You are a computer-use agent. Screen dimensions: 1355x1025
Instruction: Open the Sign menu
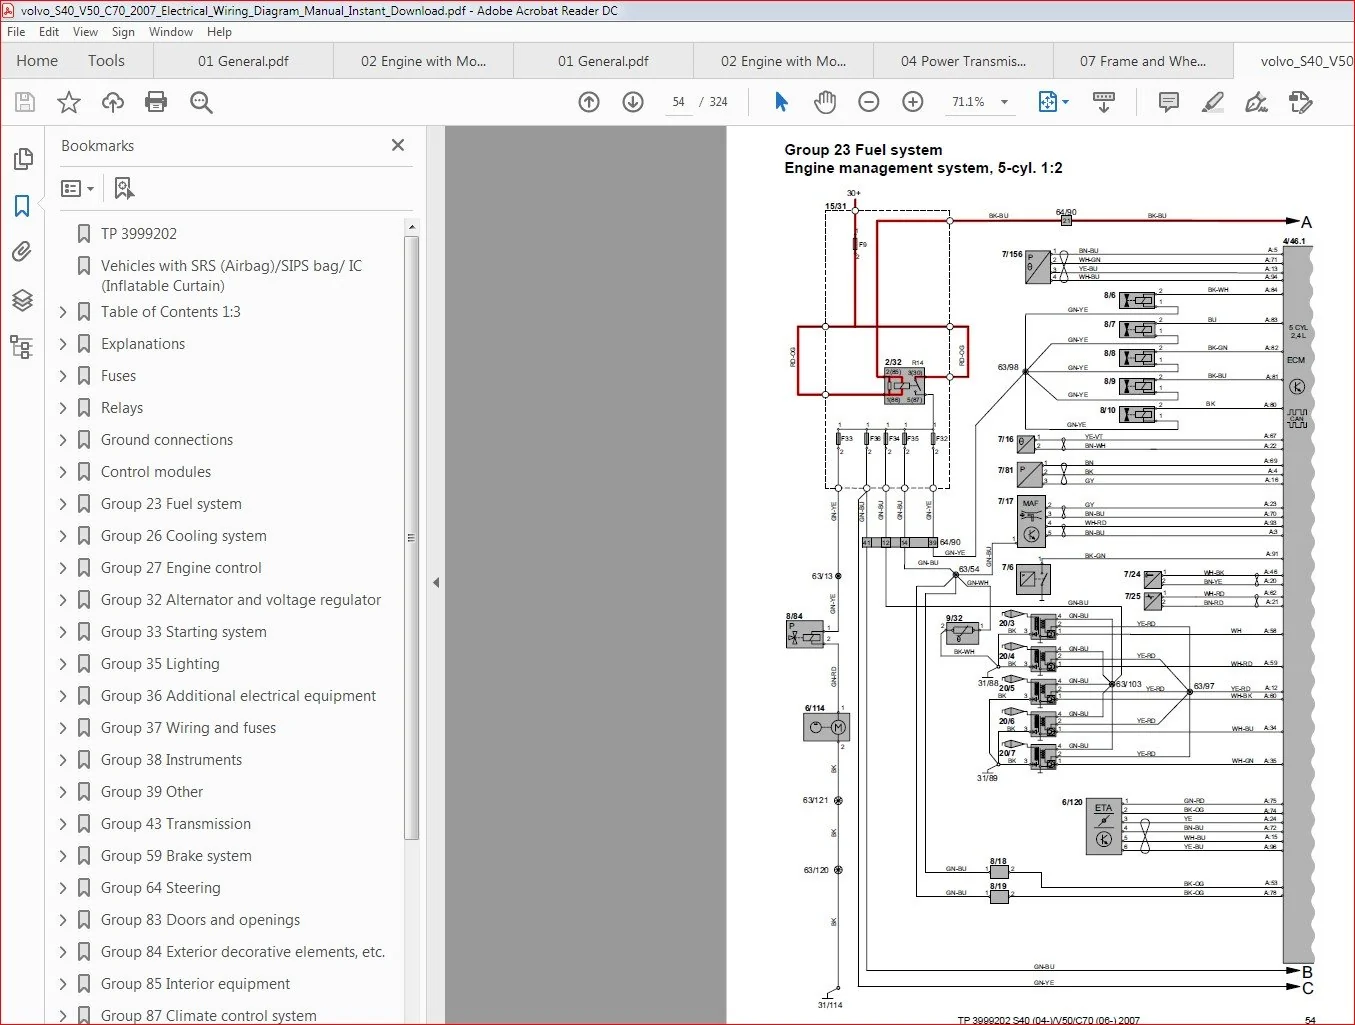click(123, 32)
